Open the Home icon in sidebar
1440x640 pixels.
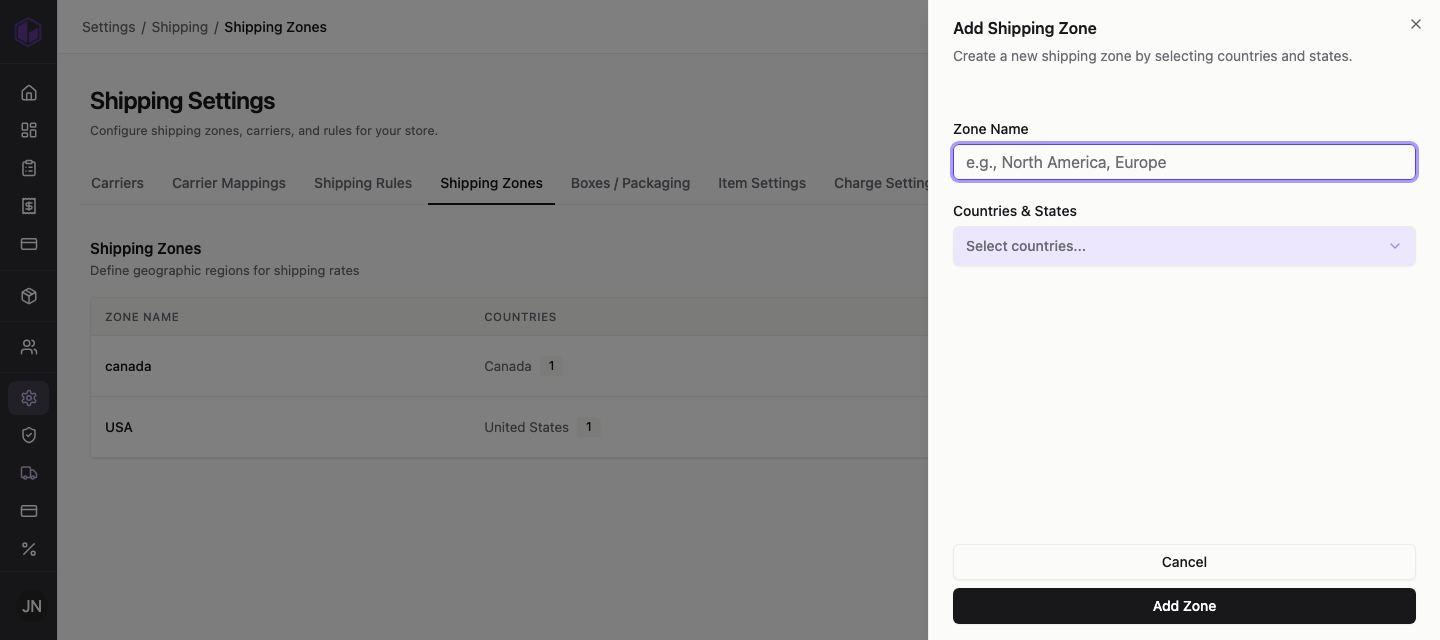coord(29,93)
